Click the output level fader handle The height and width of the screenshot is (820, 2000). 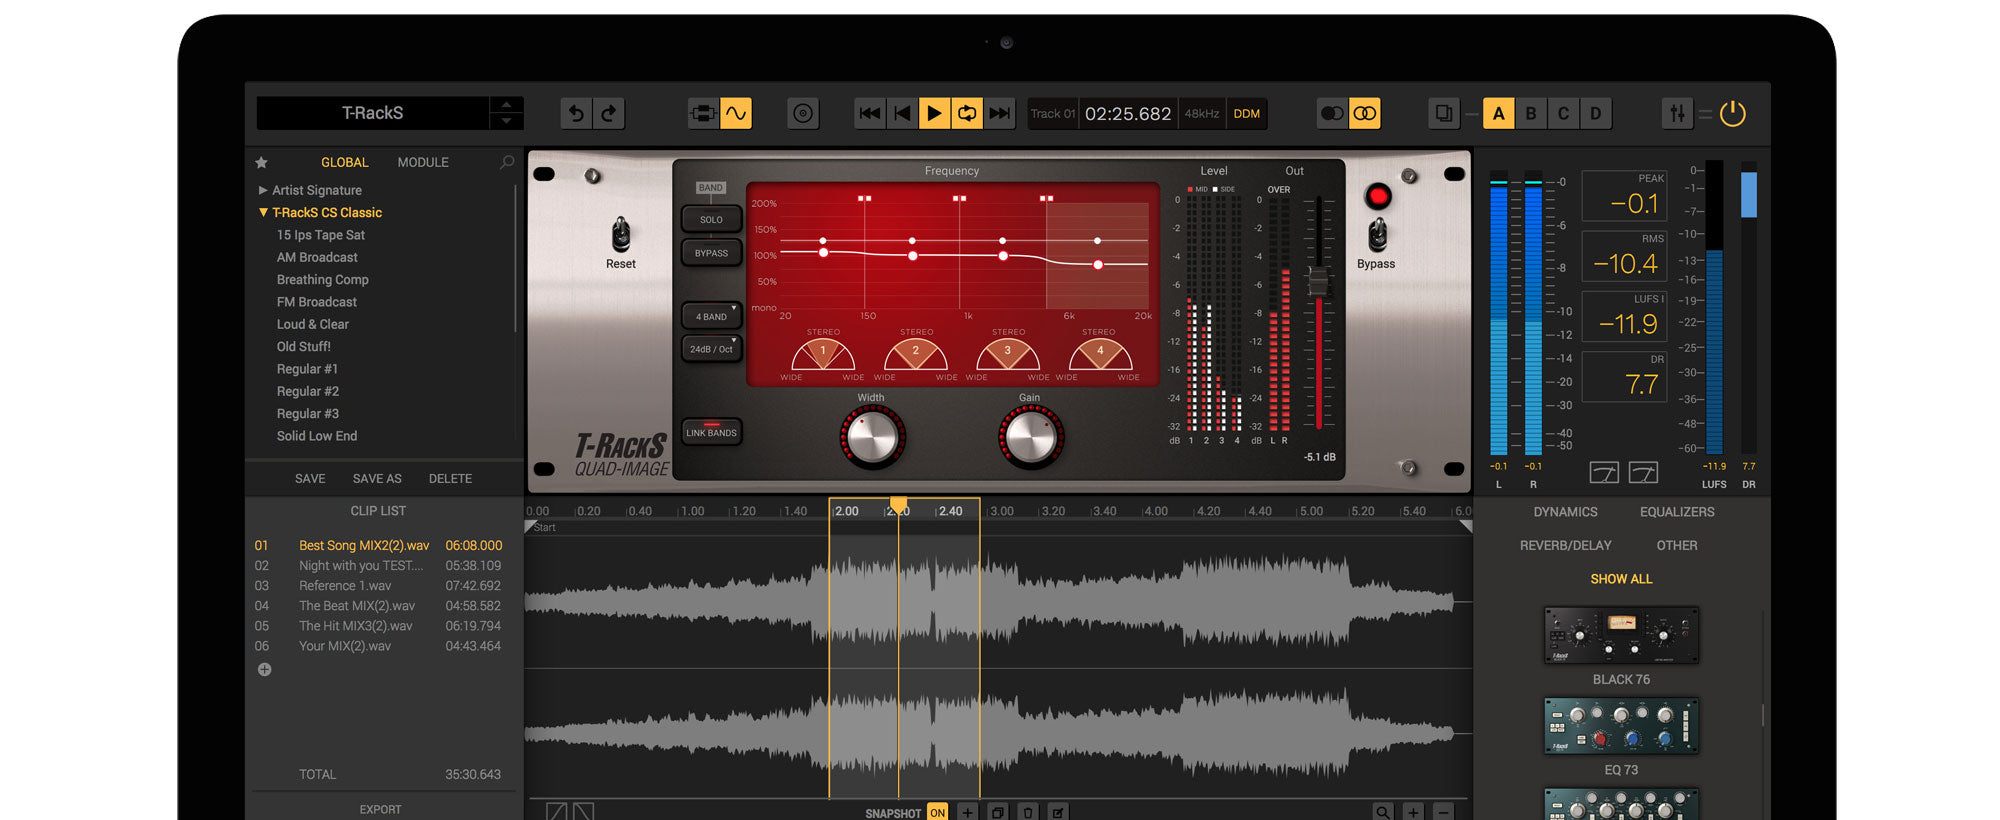1318,282
